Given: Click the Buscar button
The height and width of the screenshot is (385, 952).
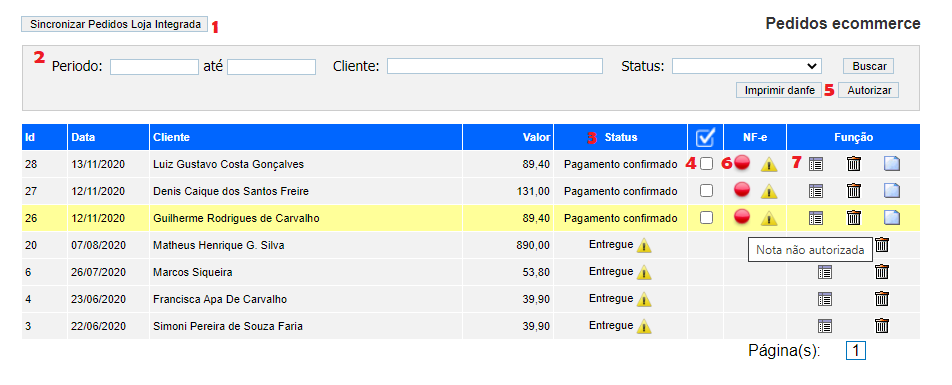Looking at the screenshot, I should 869,66.
